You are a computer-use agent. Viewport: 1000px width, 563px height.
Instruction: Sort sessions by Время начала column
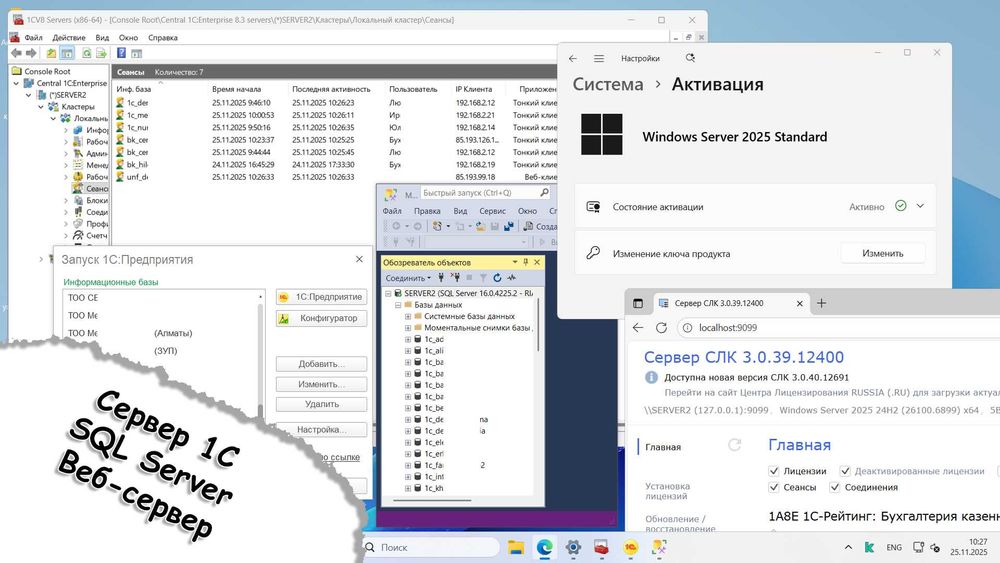(237, 89)
